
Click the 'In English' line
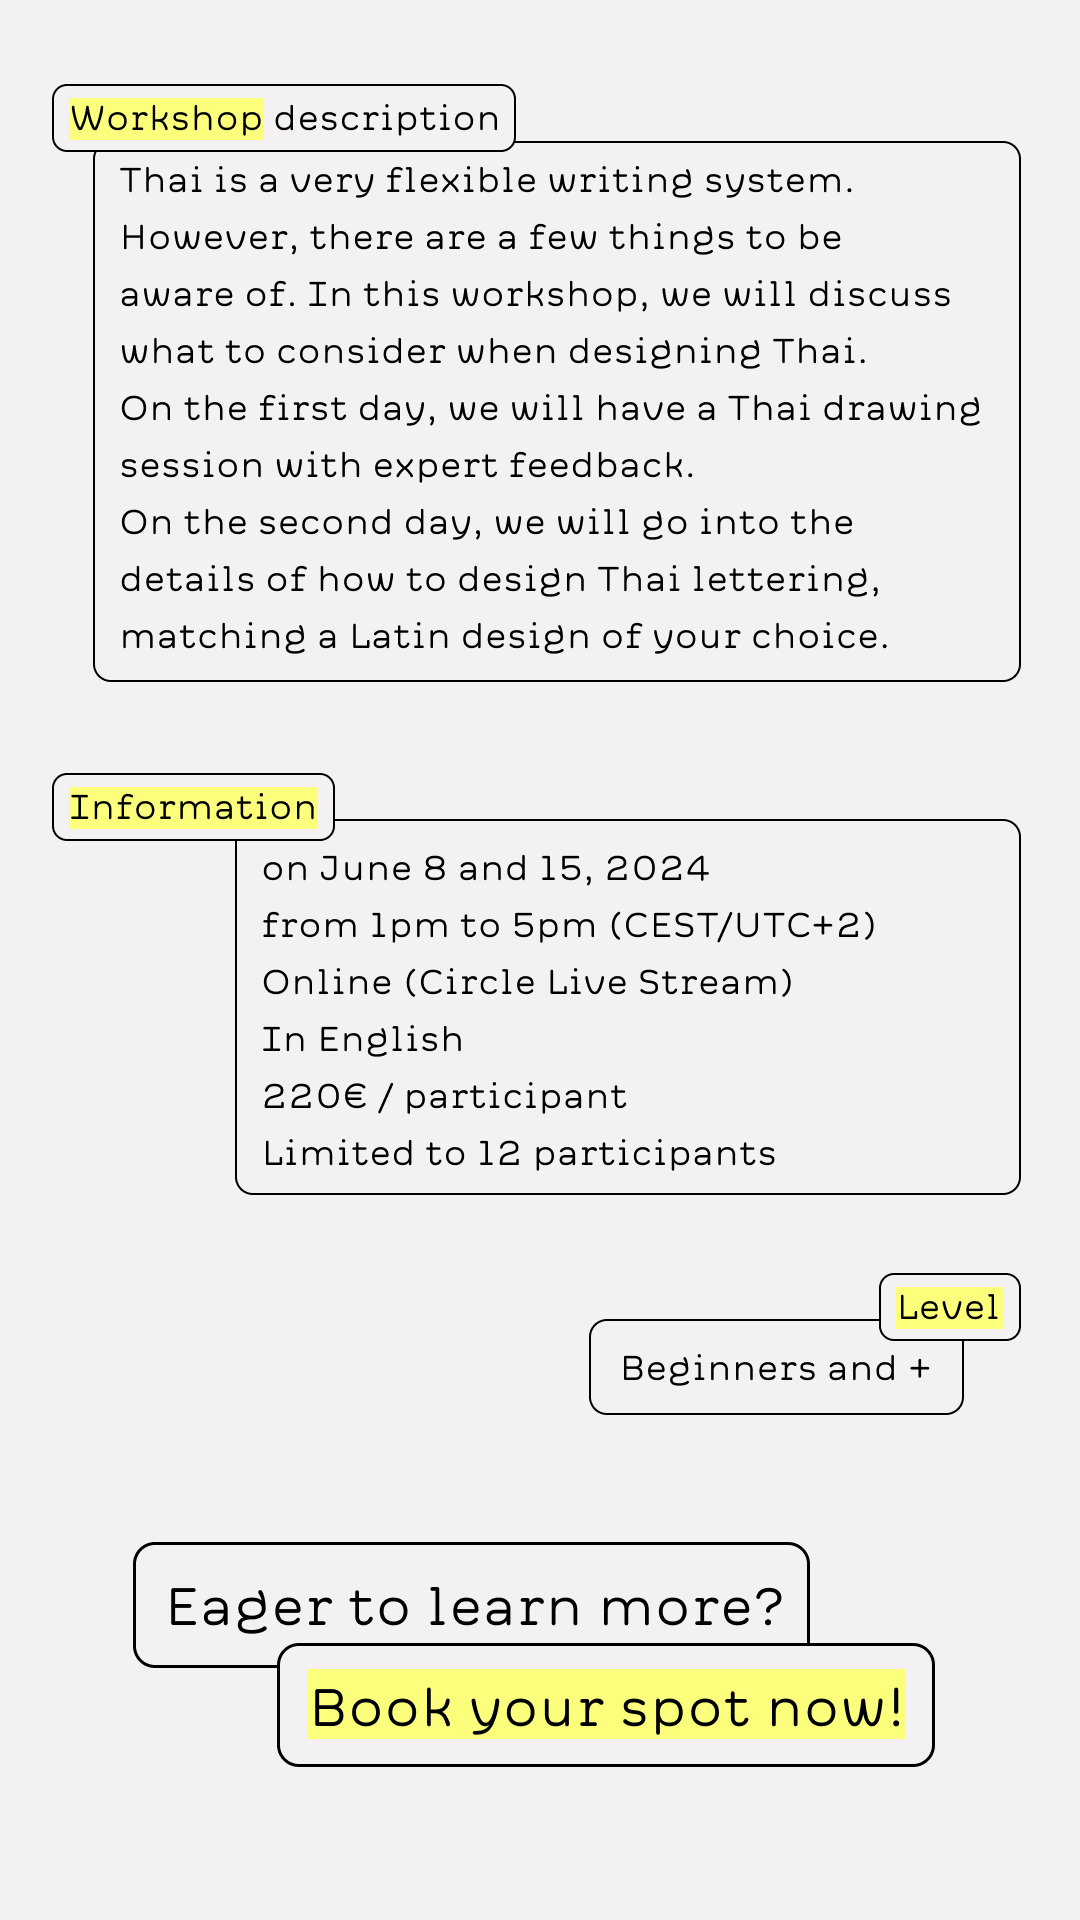[362, 1039]
